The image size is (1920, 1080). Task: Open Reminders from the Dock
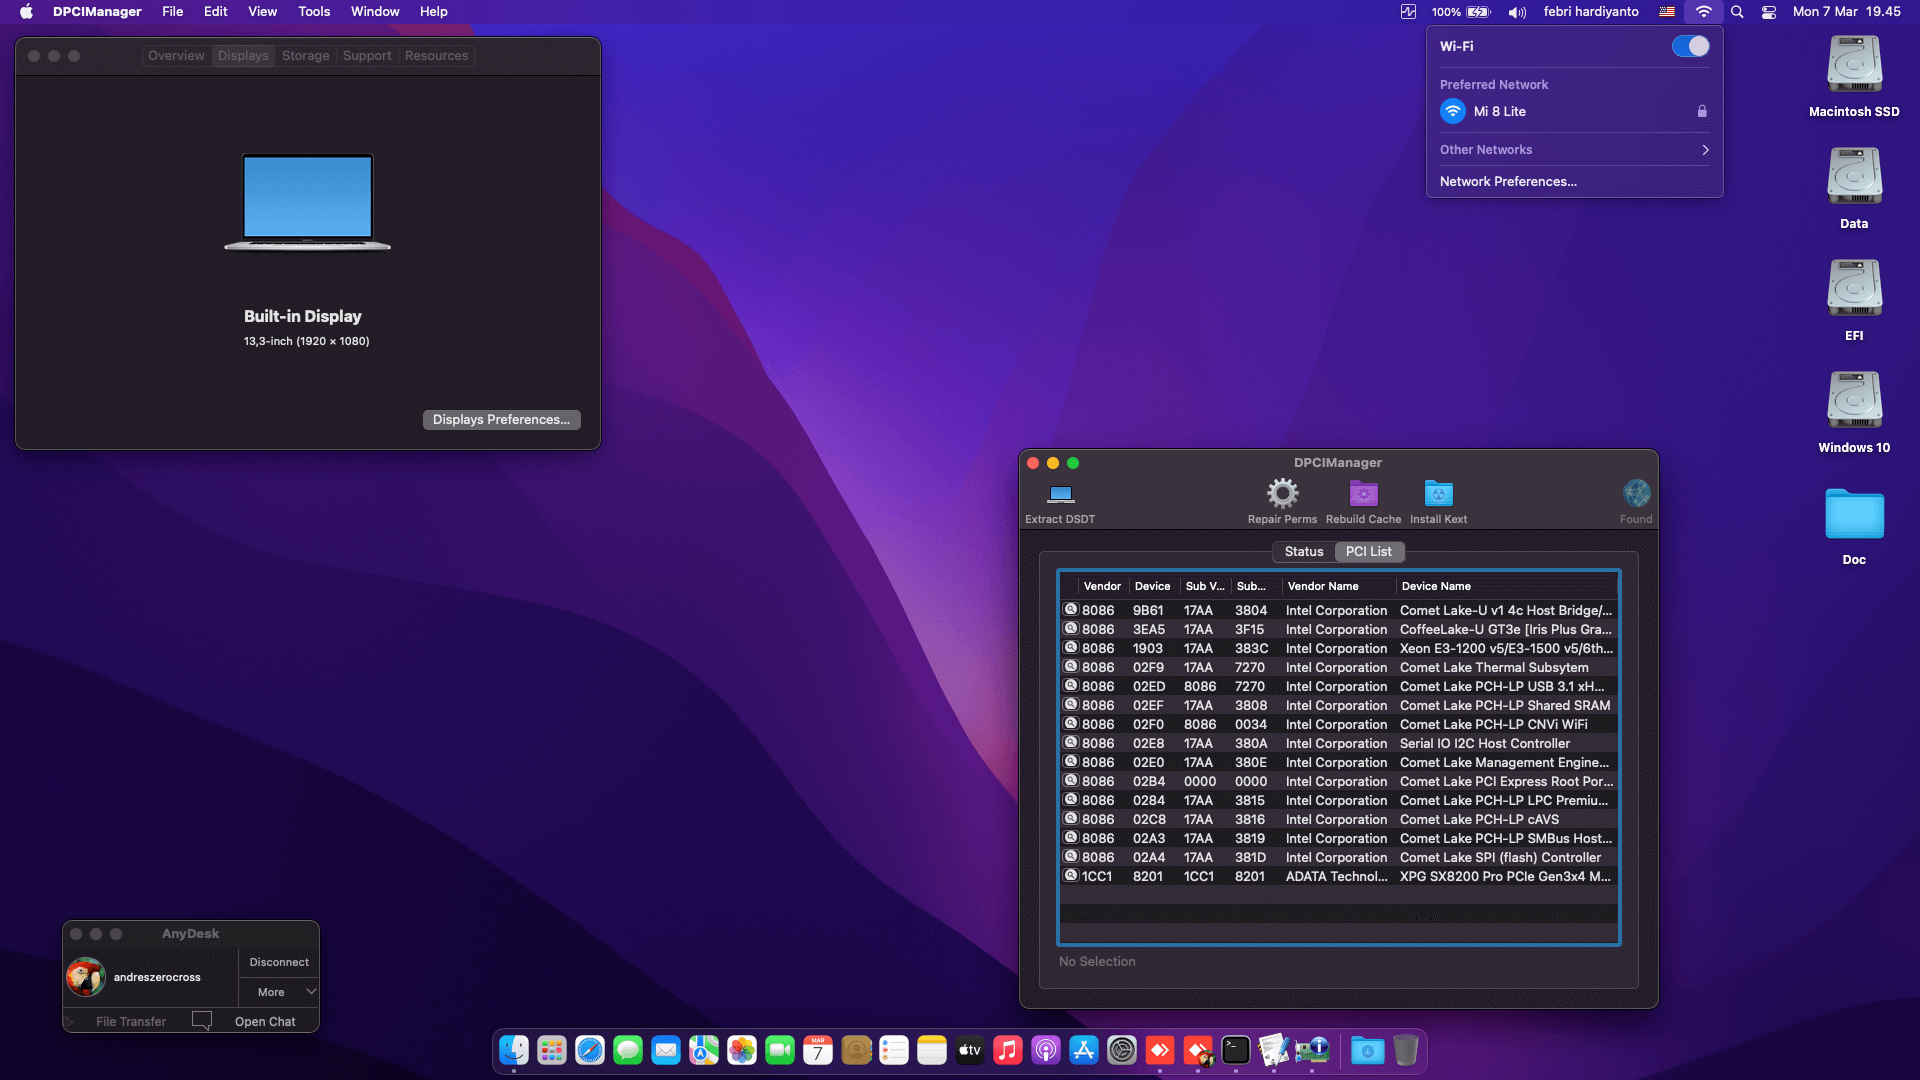[x=894, y=1050]
